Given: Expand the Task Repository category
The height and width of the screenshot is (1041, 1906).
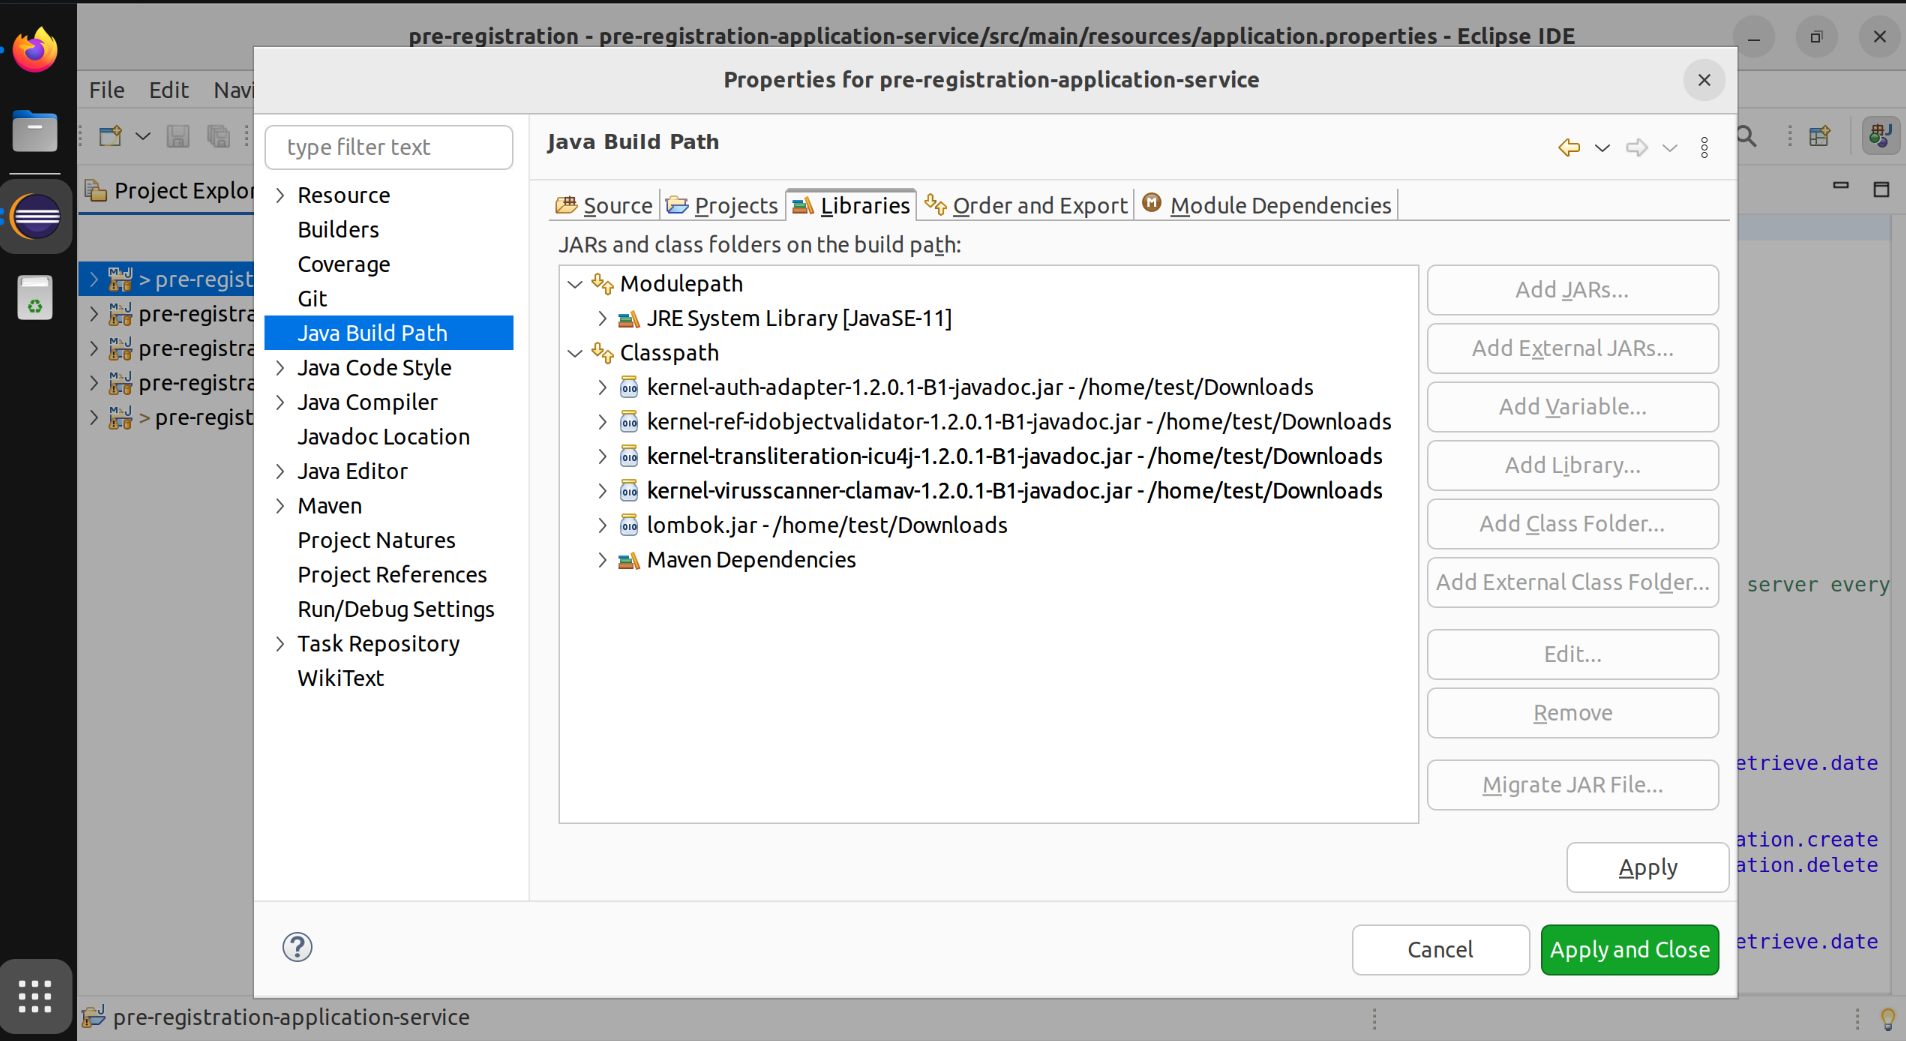Looking at the screenshot, I should pyautogui.click(x=281, y=644).
